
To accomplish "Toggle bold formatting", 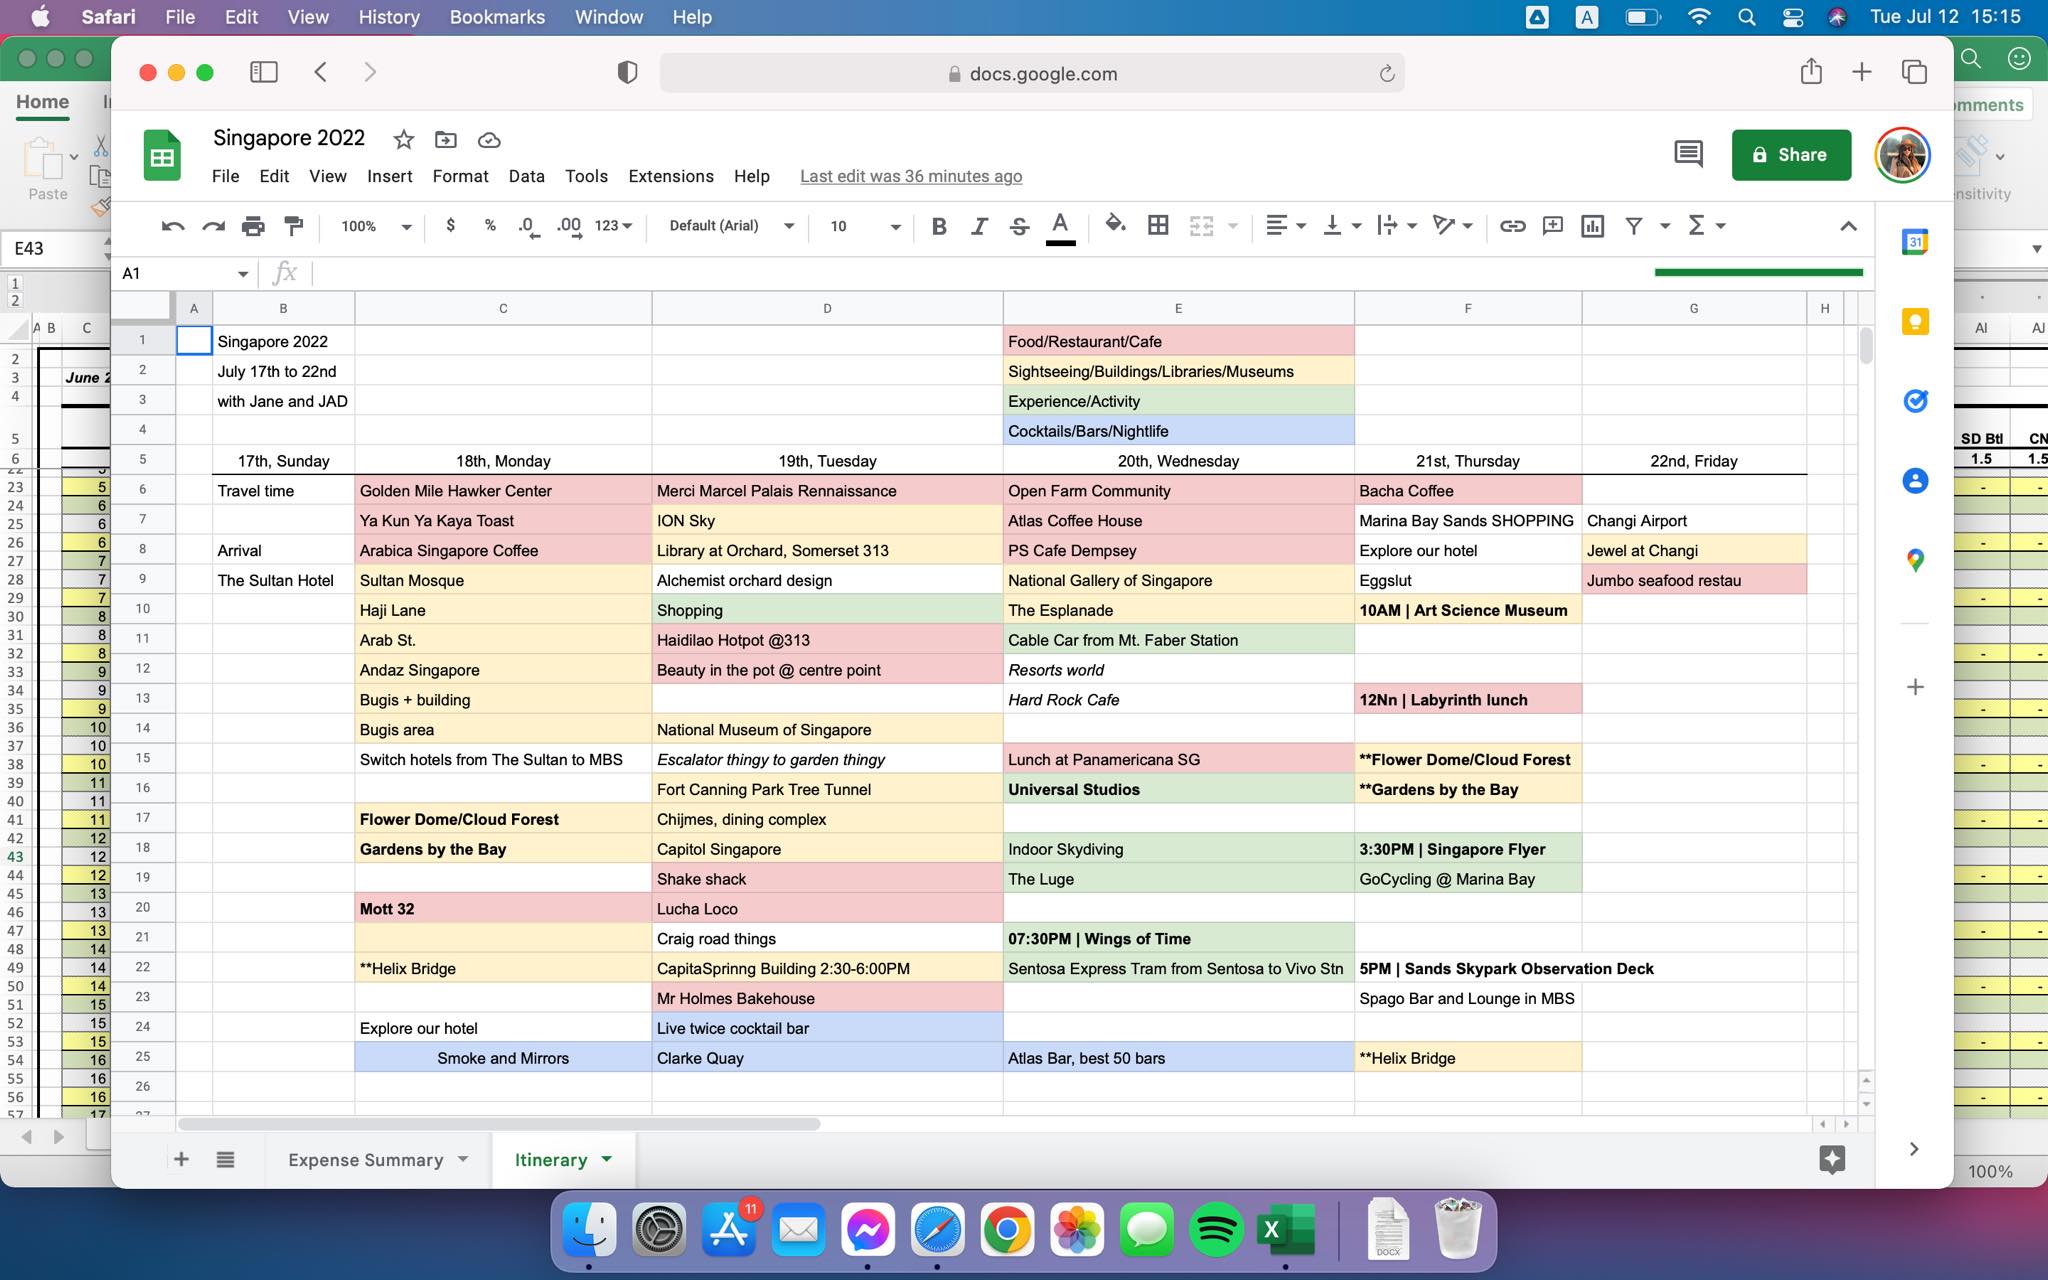I will pyautogui.click(x=938, y=226).
